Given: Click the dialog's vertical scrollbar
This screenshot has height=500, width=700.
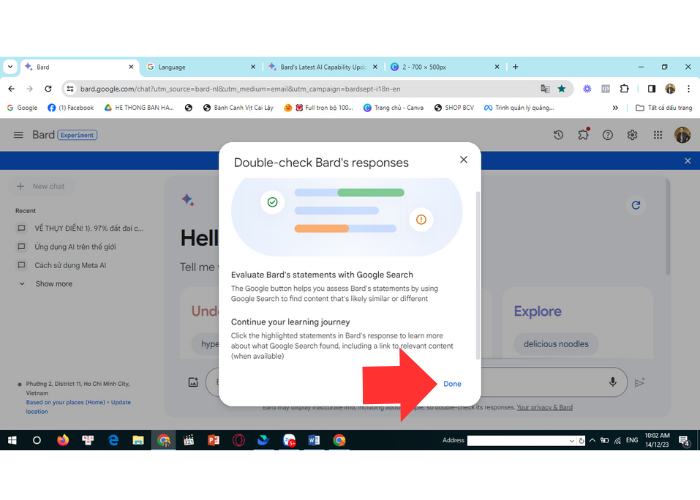Looking at the screenshot, I should coord(477,270).
